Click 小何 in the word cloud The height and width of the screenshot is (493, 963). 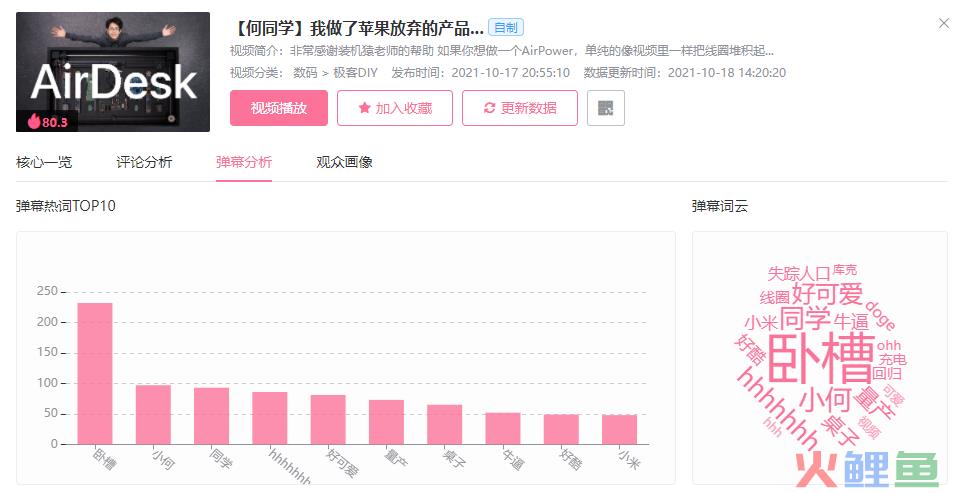[x=826, y=399]
